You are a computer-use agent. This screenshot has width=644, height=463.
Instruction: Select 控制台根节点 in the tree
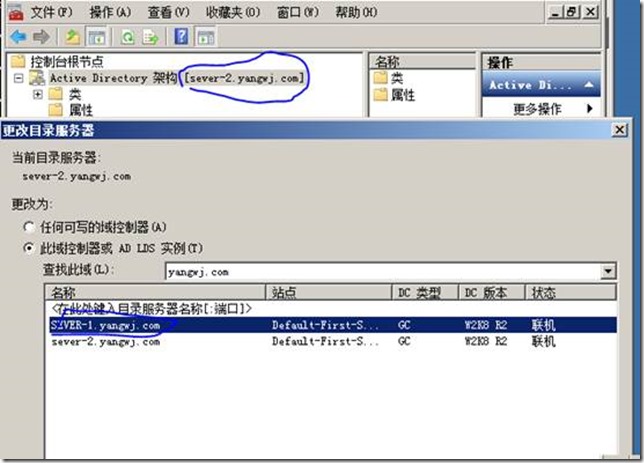[x=67, y=62]
